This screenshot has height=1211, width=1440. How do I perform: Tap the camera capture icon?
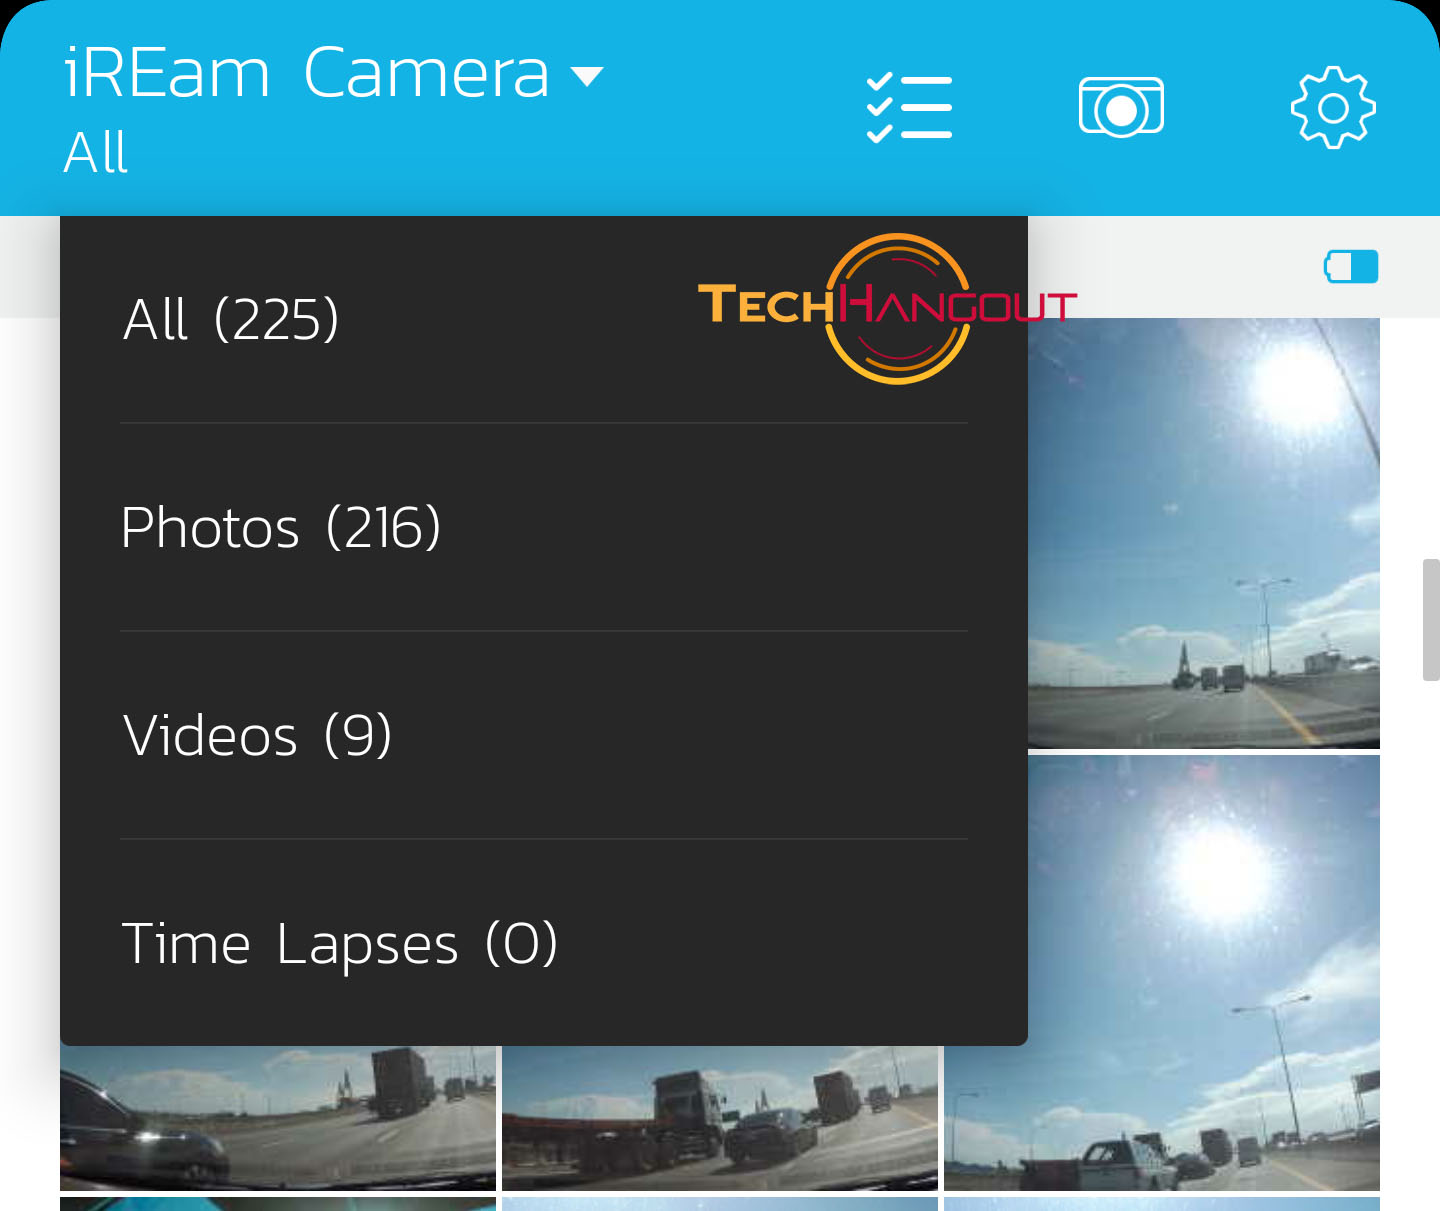[x=1121, y=107]
